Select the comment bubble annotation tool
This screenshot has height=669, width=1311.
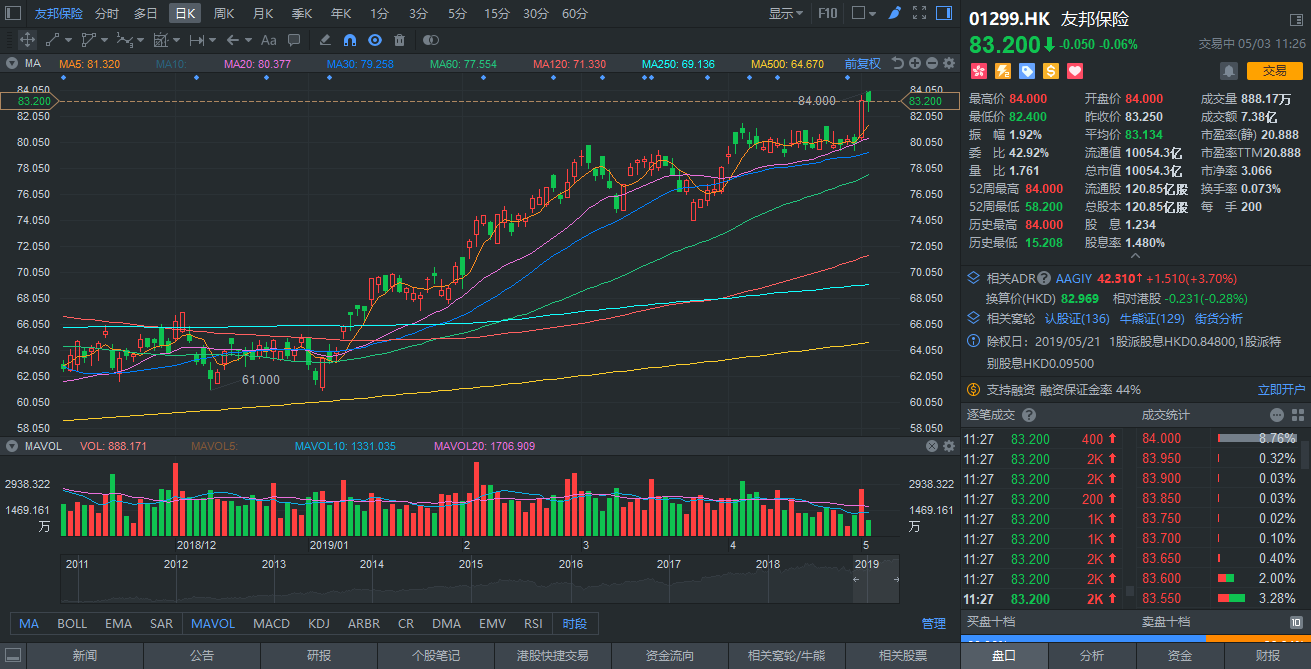click(x=294, y=40)
